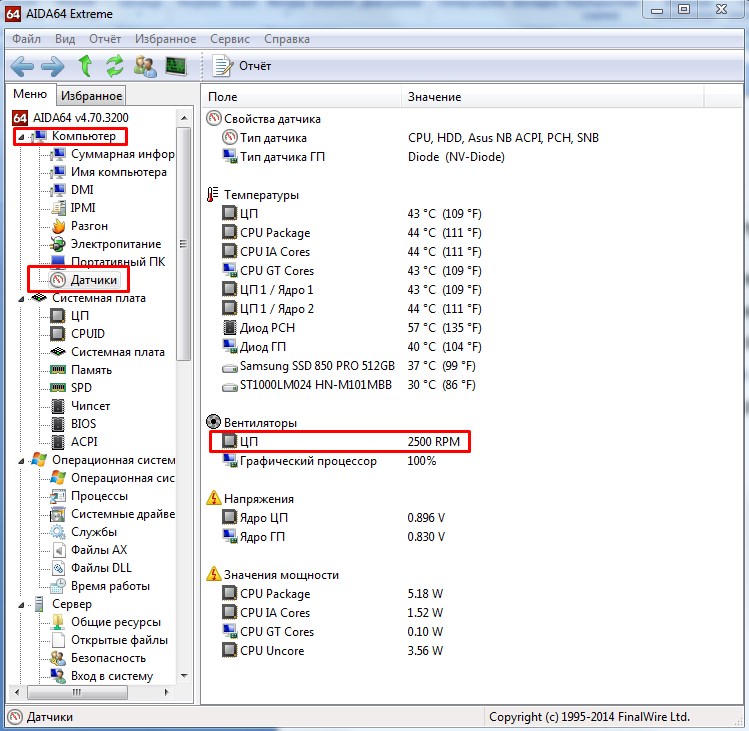Collapse the Сервер tree group
Viewport: 749px width, 731px height.
coord(21,605)
